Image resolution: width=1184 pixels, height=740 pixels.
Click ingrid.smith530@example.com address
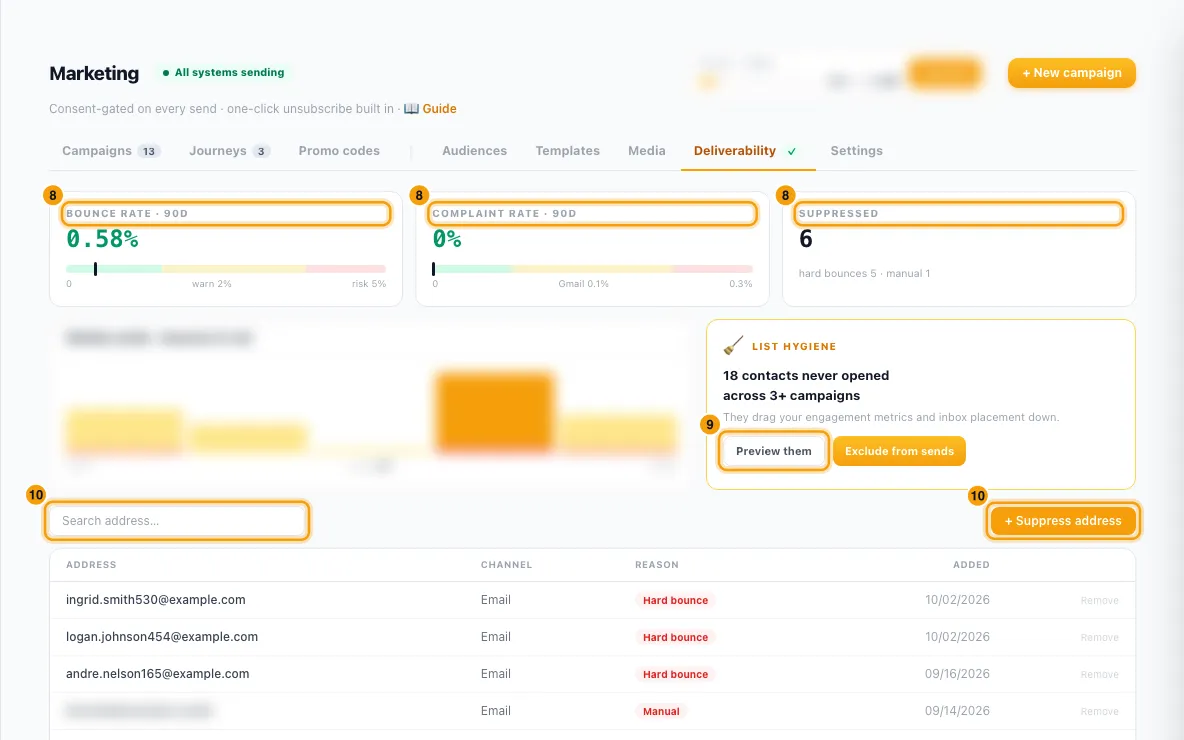pos(156,600)
